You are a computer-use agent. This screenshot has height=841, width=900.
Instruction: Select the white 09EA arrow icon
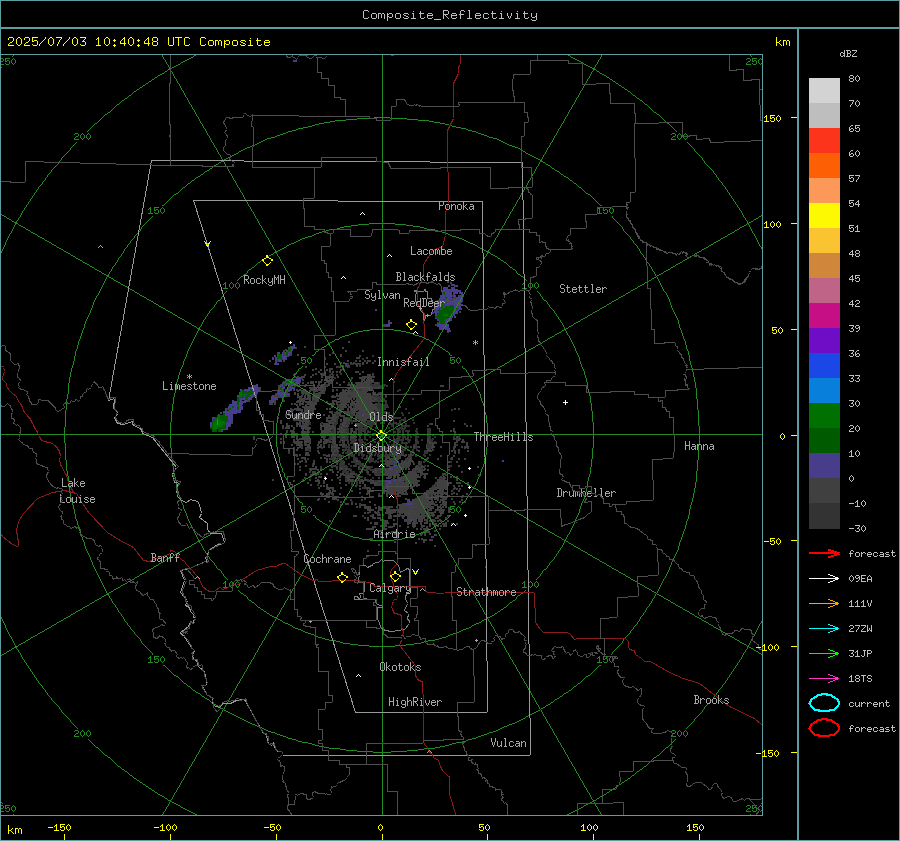coord(824,578)
